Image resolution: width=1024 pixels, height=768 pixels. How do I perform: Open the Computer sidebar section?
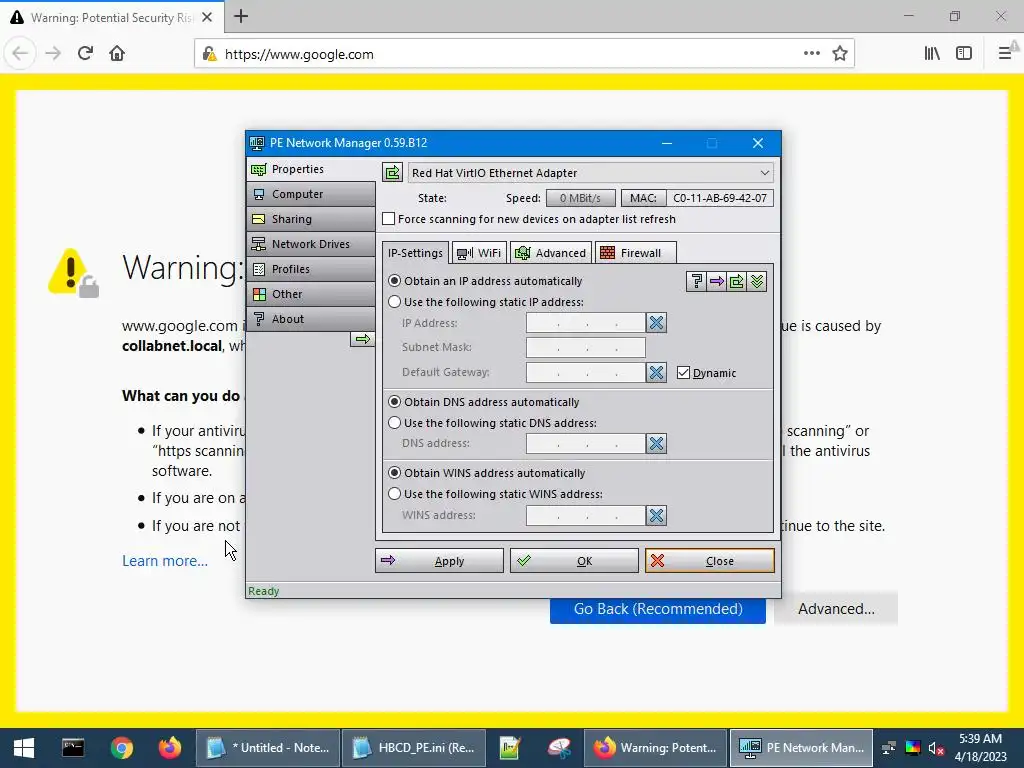pos(312,194)
